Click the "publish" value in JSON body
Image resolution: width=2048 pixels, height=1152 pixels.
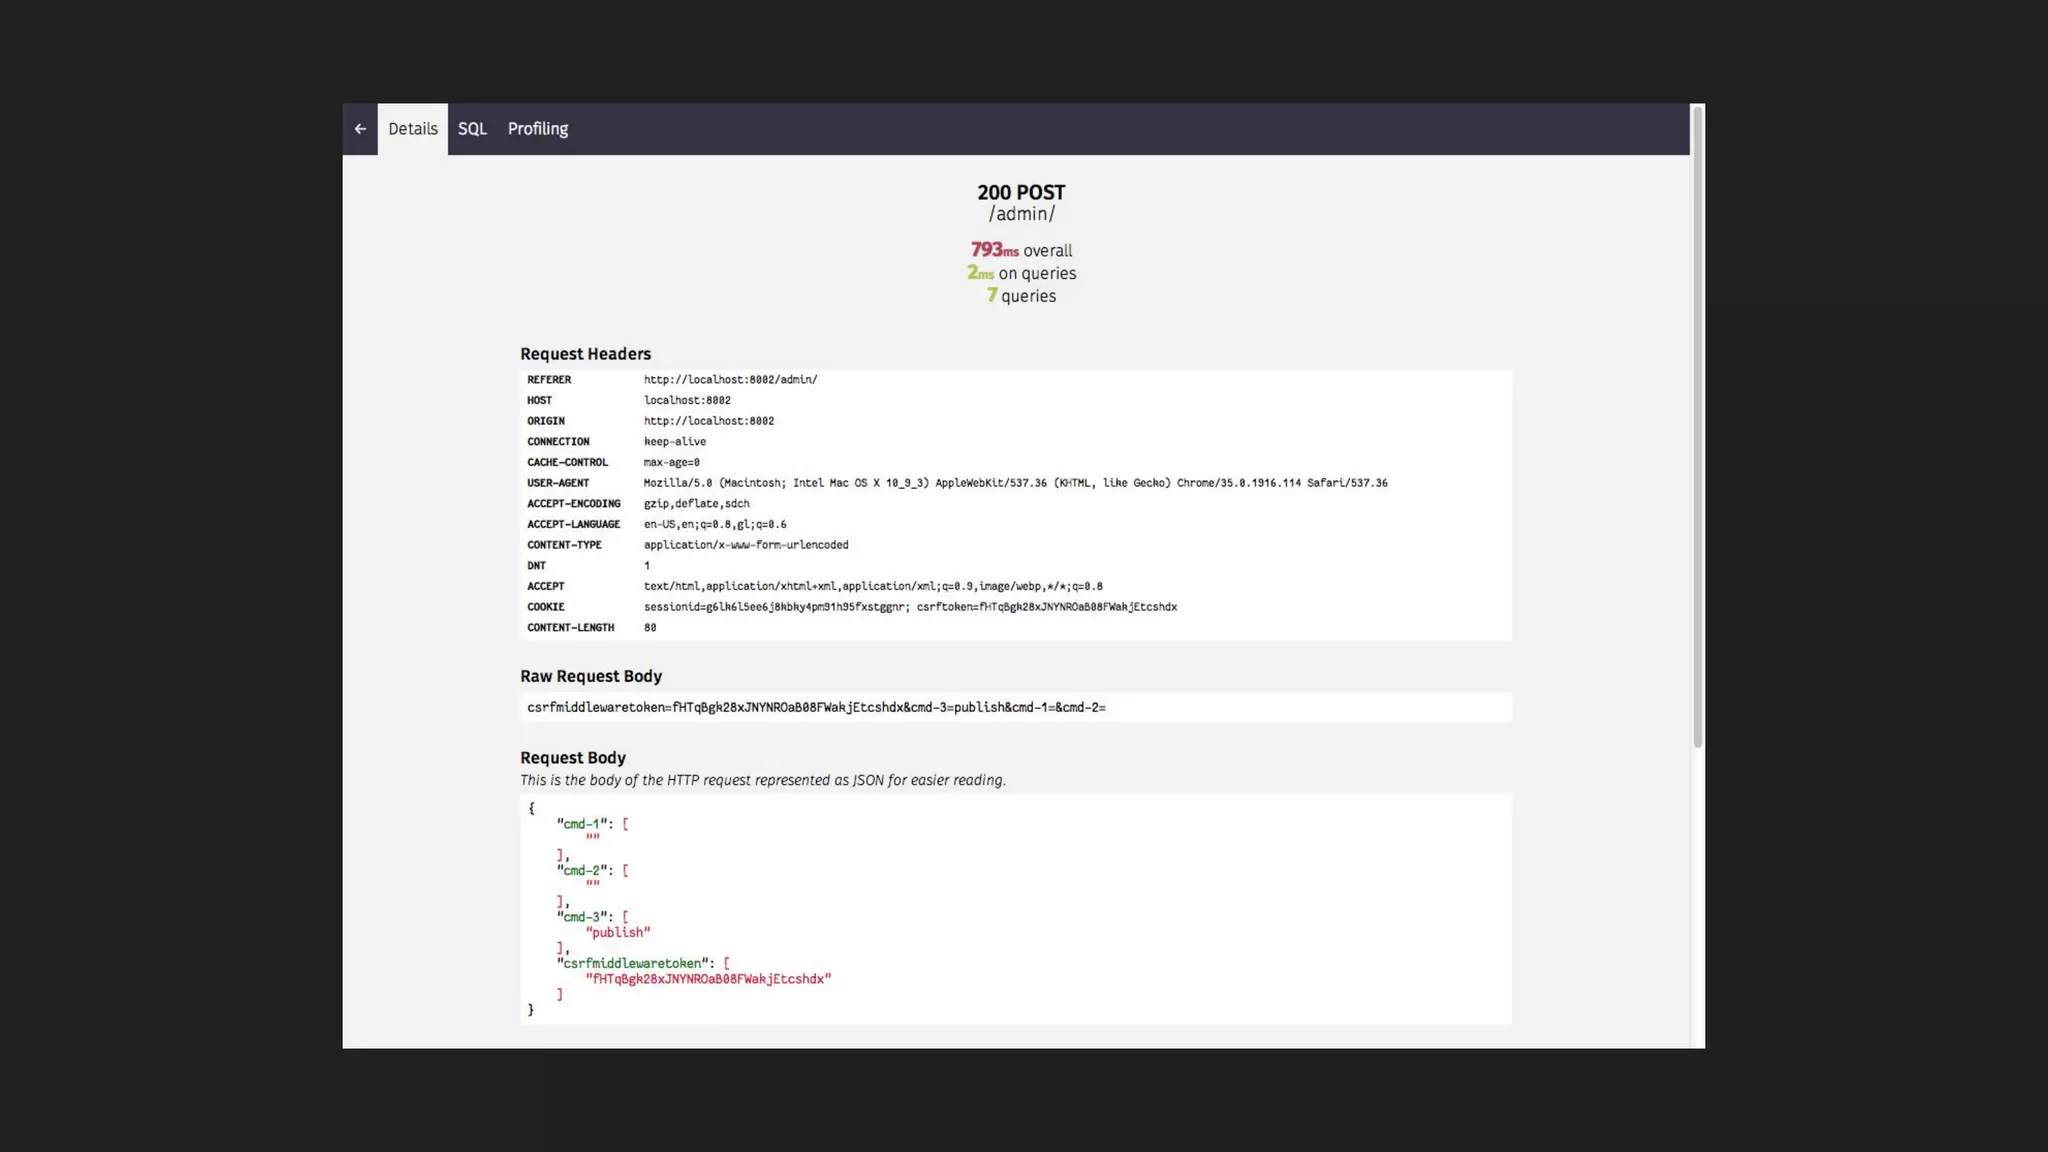pos(618,933)
